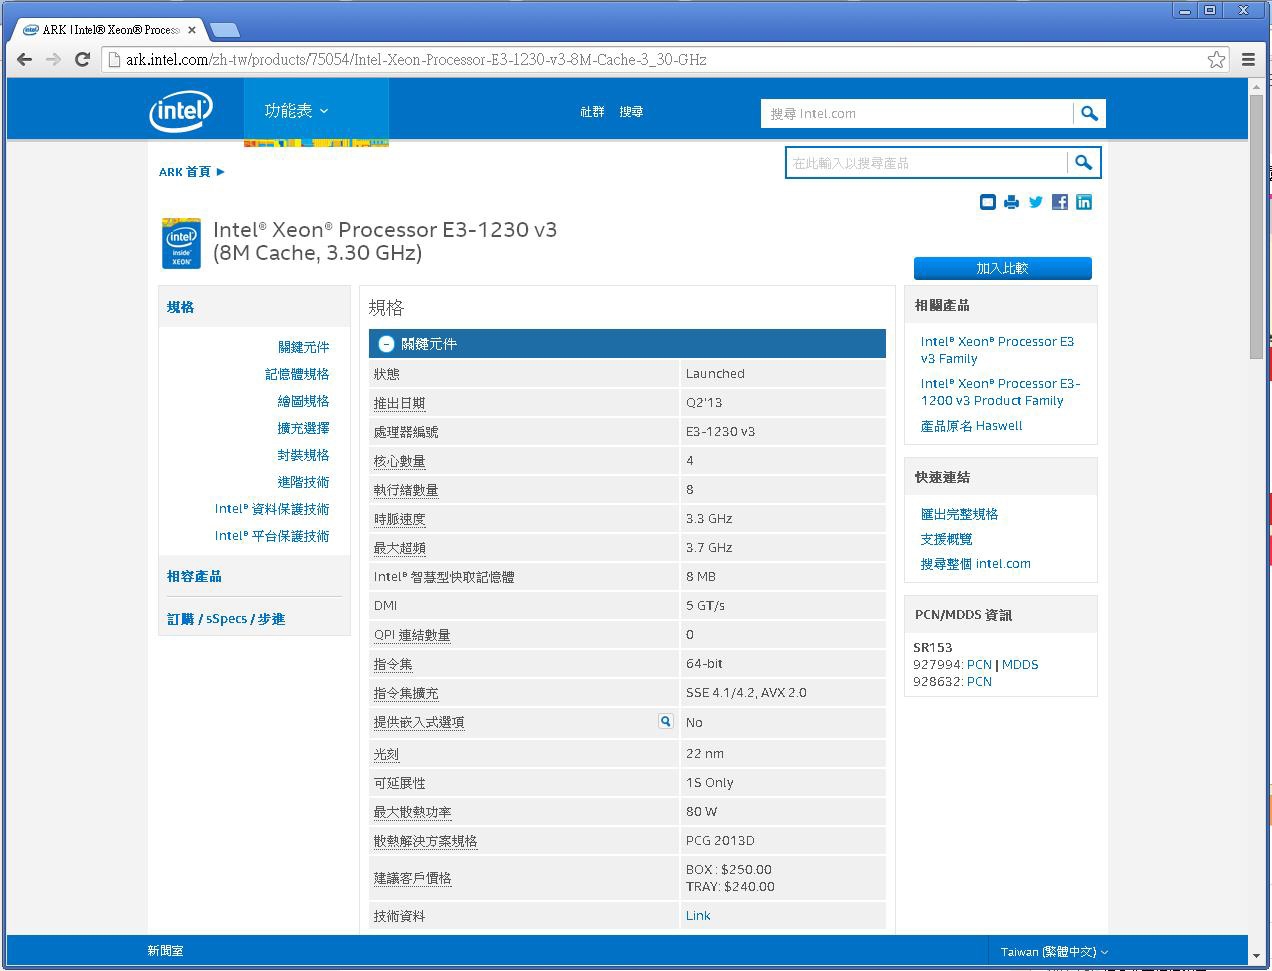The height and width of the screenshot is (971, 1272).
Task: Open Intel 資料保護技術 sidebar link
Action: click(x=272, y=509)
